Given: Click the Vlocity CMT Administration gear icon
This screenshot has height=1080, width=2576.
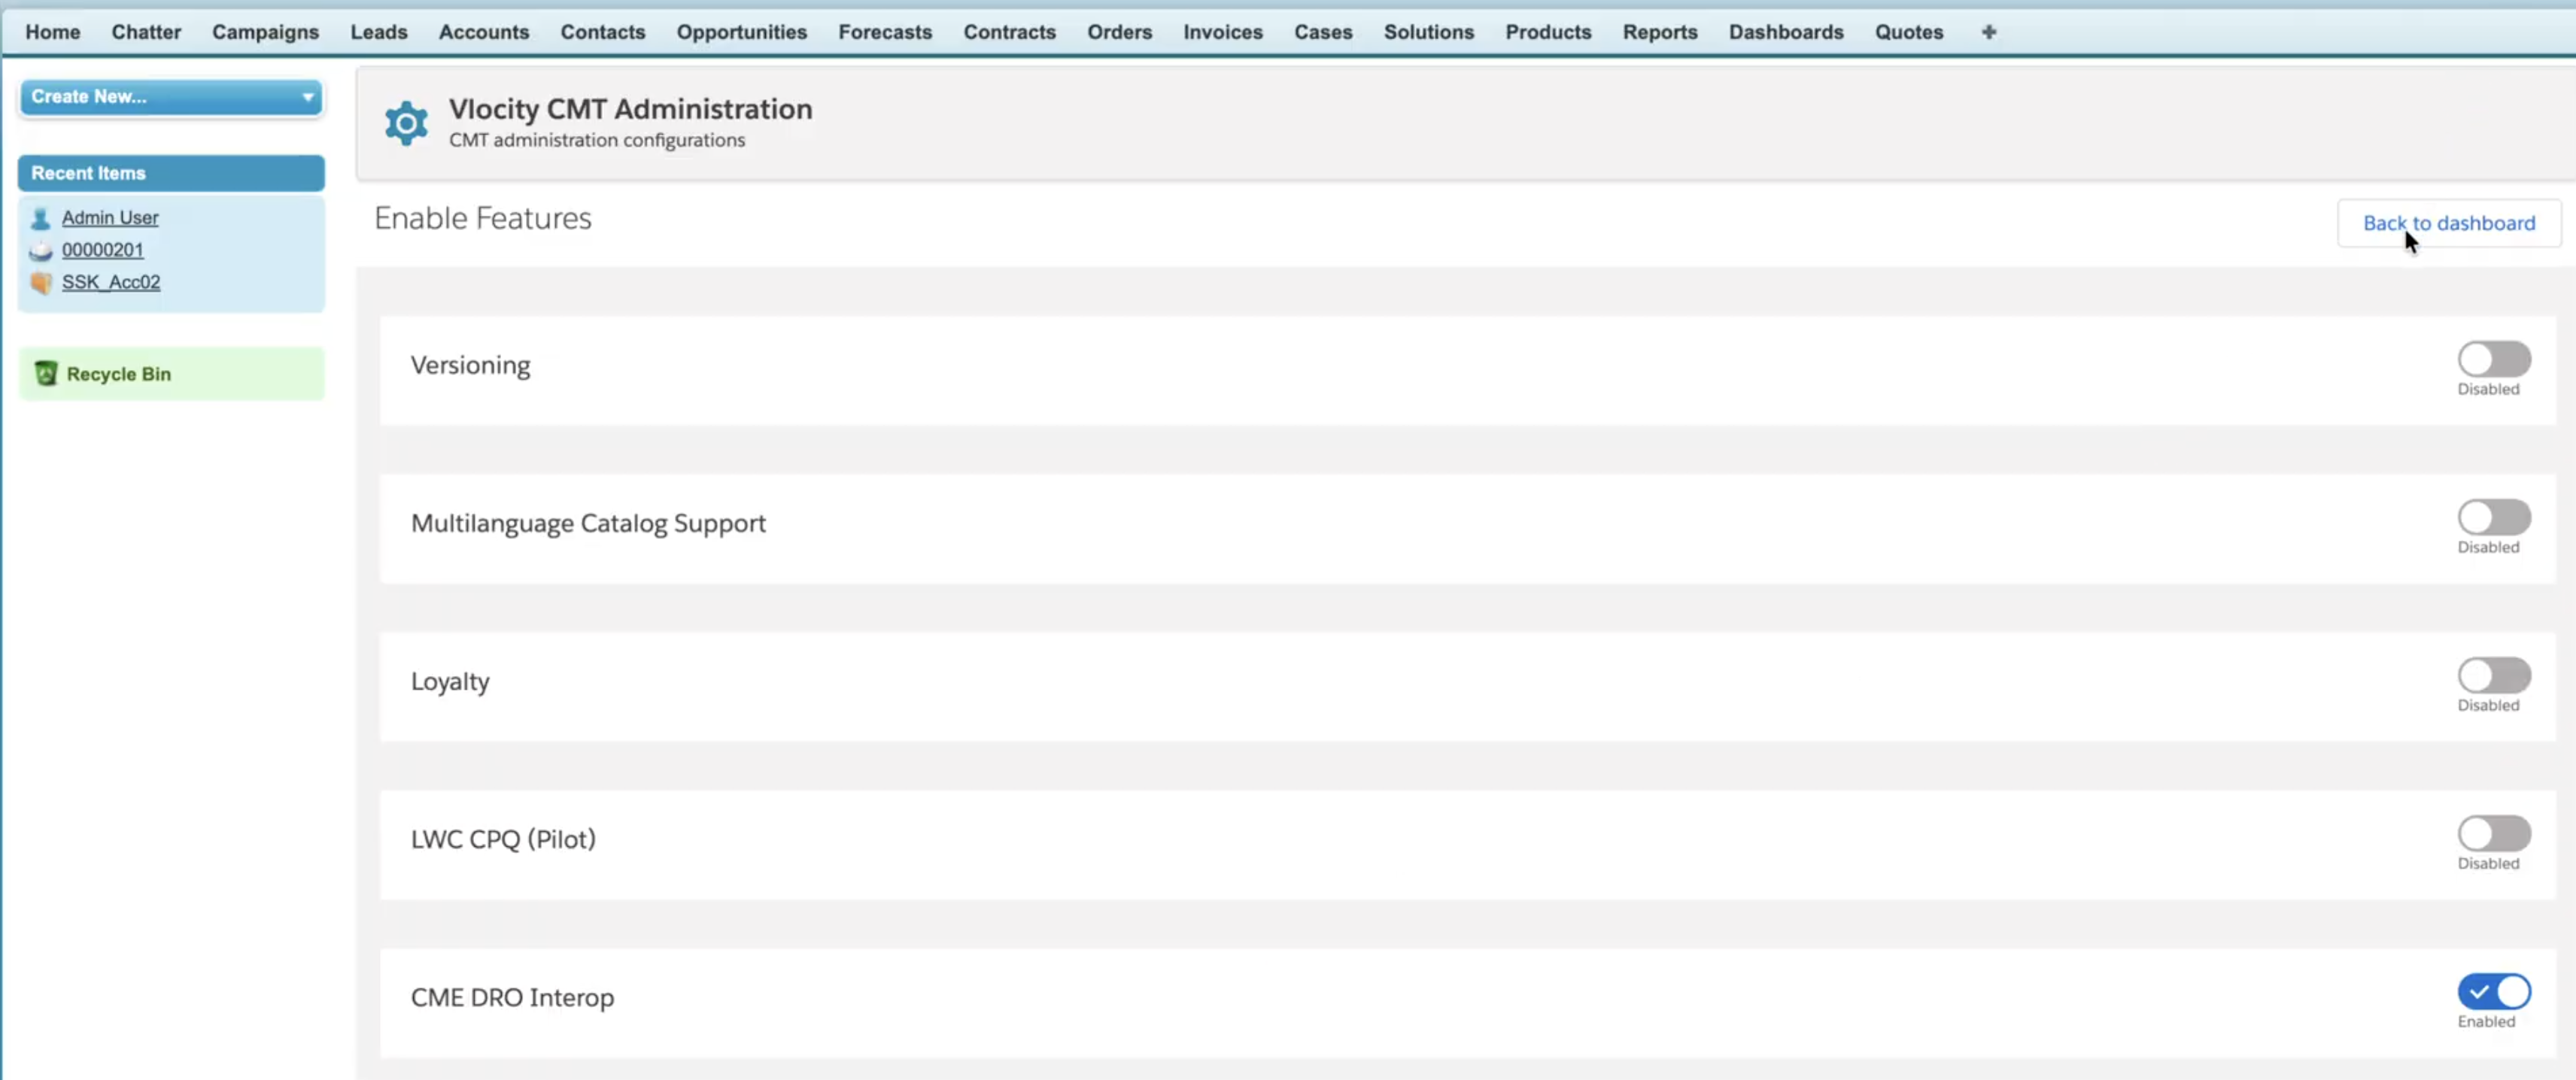Looking at the screenshot, I should [406, 123].
